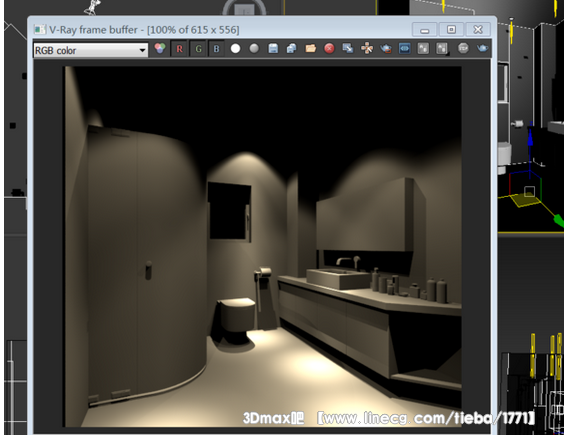The width and height of the screenshot is (564, 435).
Task: Stop rendering with the gray stop icon
Action: [463, 48]
